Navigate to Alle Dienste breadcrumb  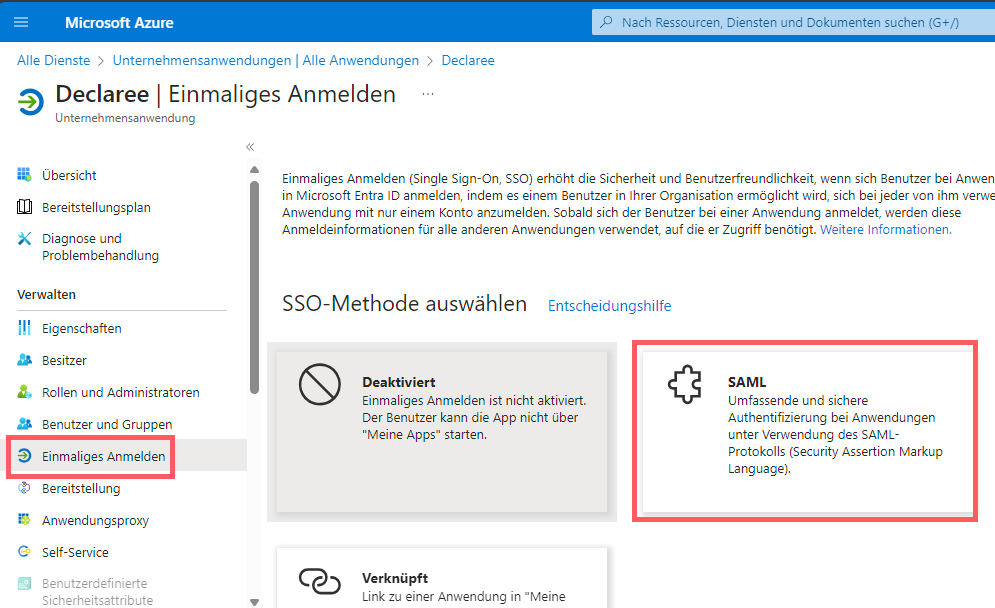[53, 60]
